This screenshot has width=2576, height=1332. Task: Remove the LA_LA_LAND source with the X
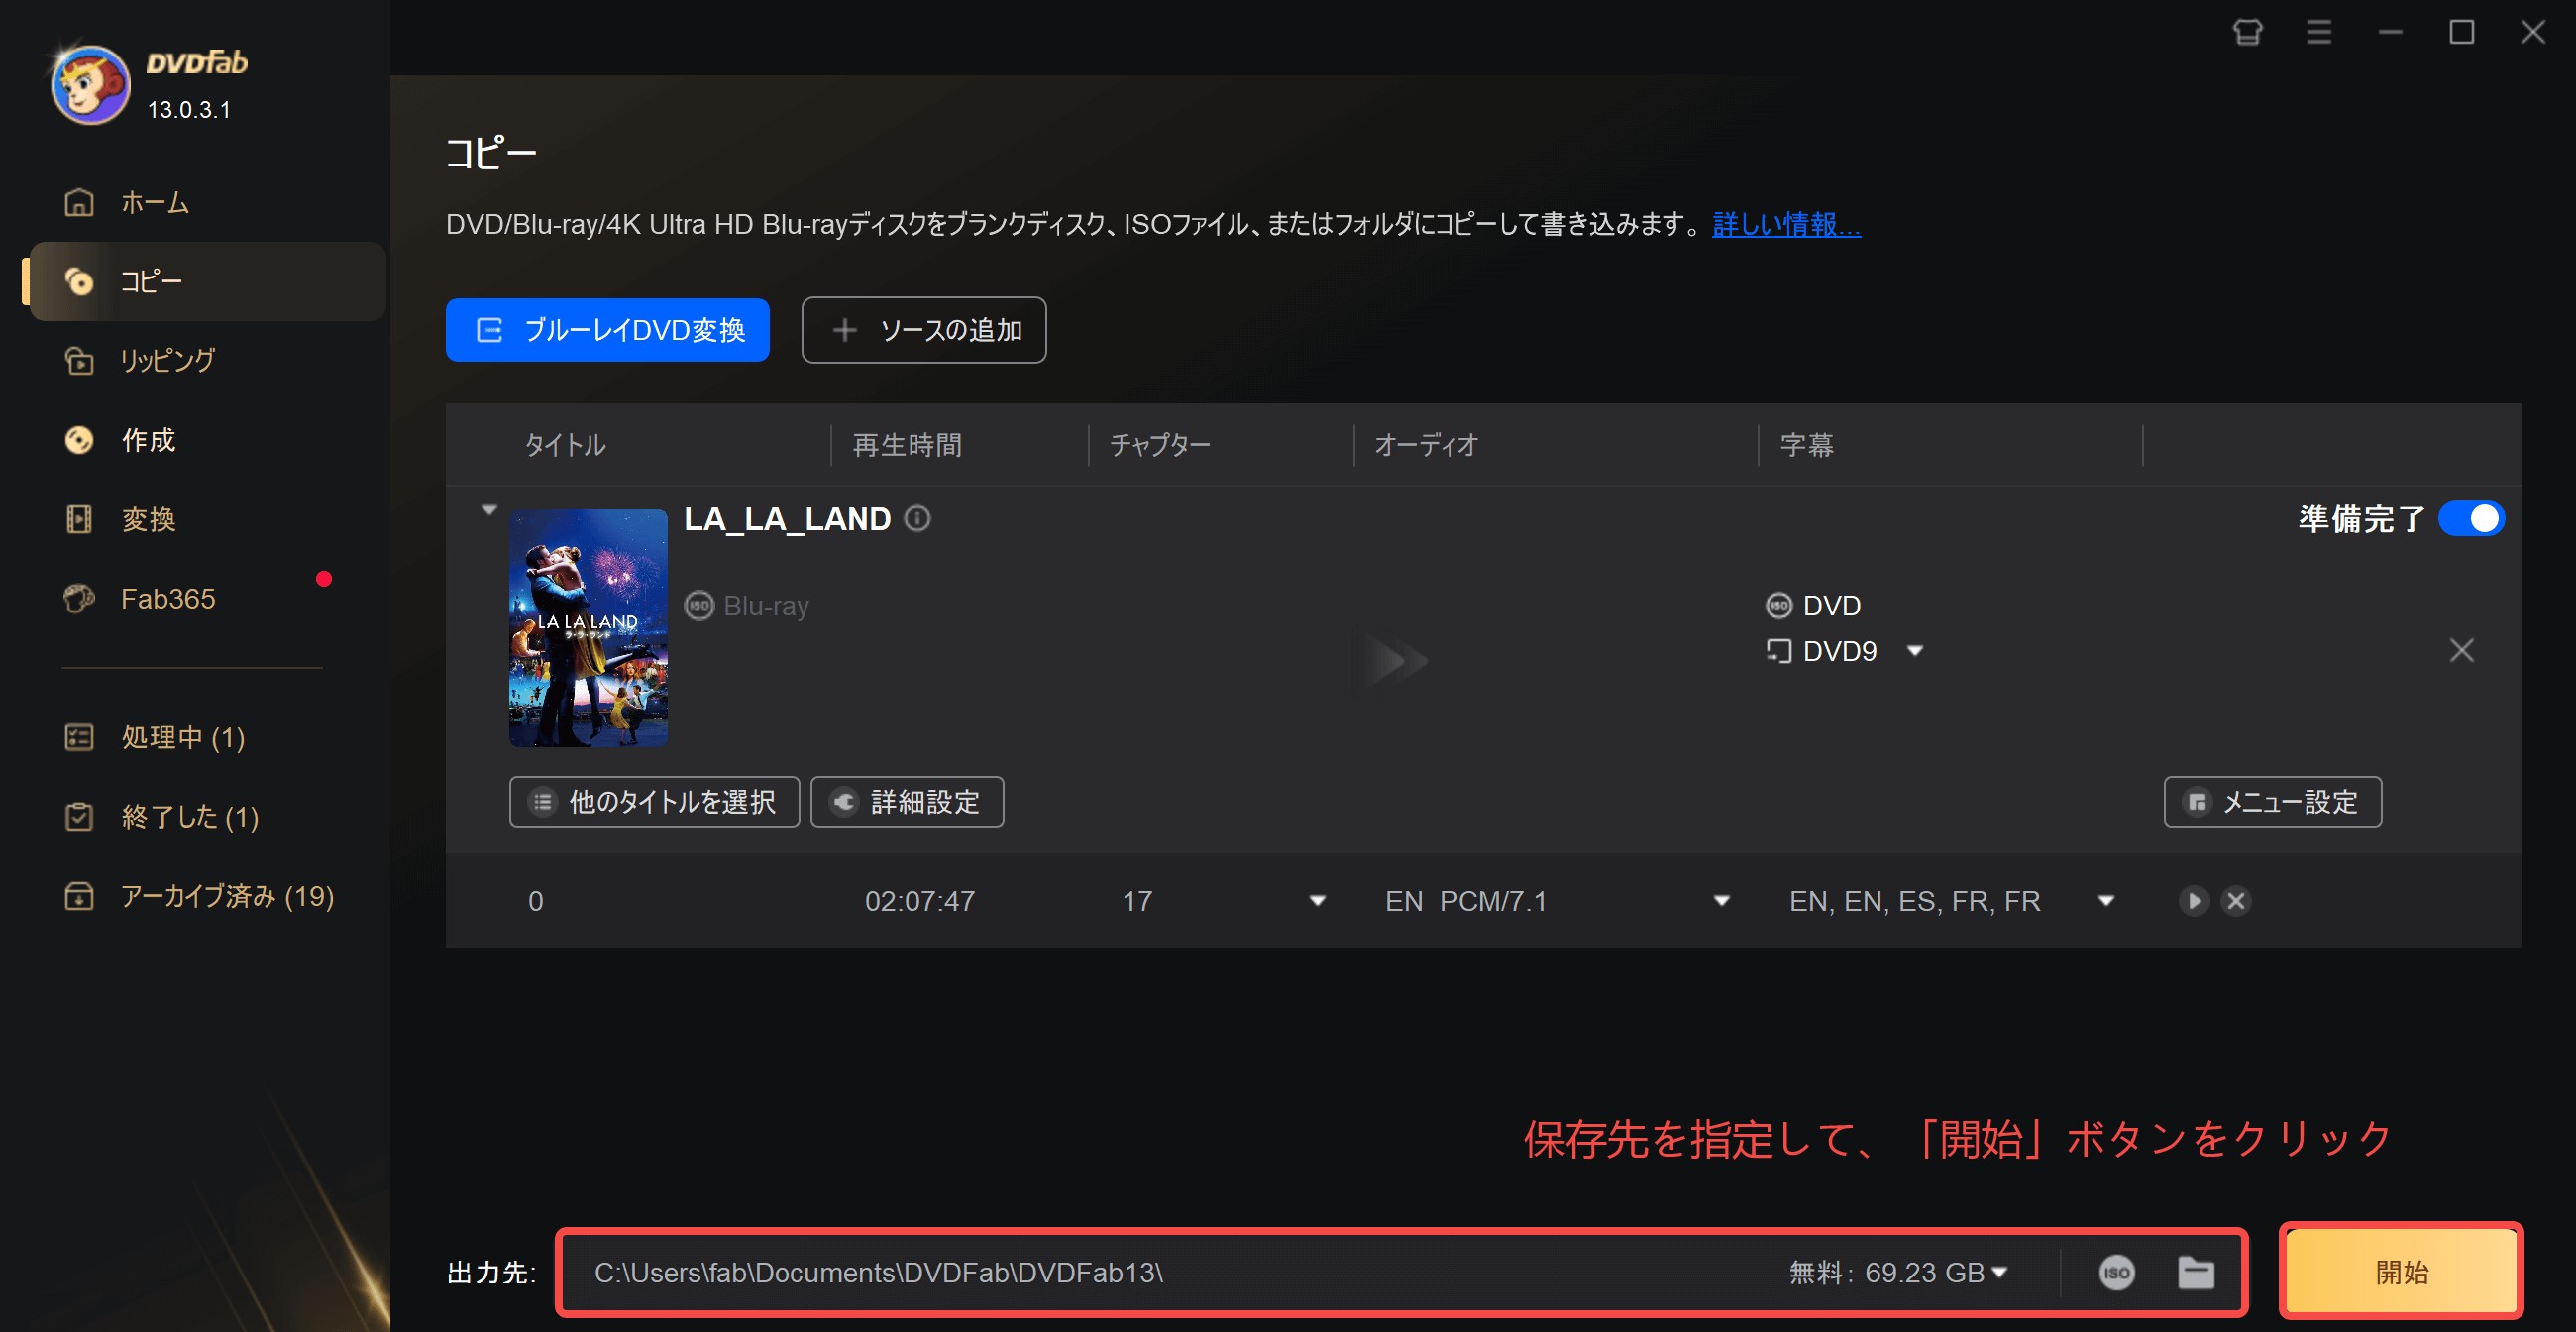(2462, 651)
